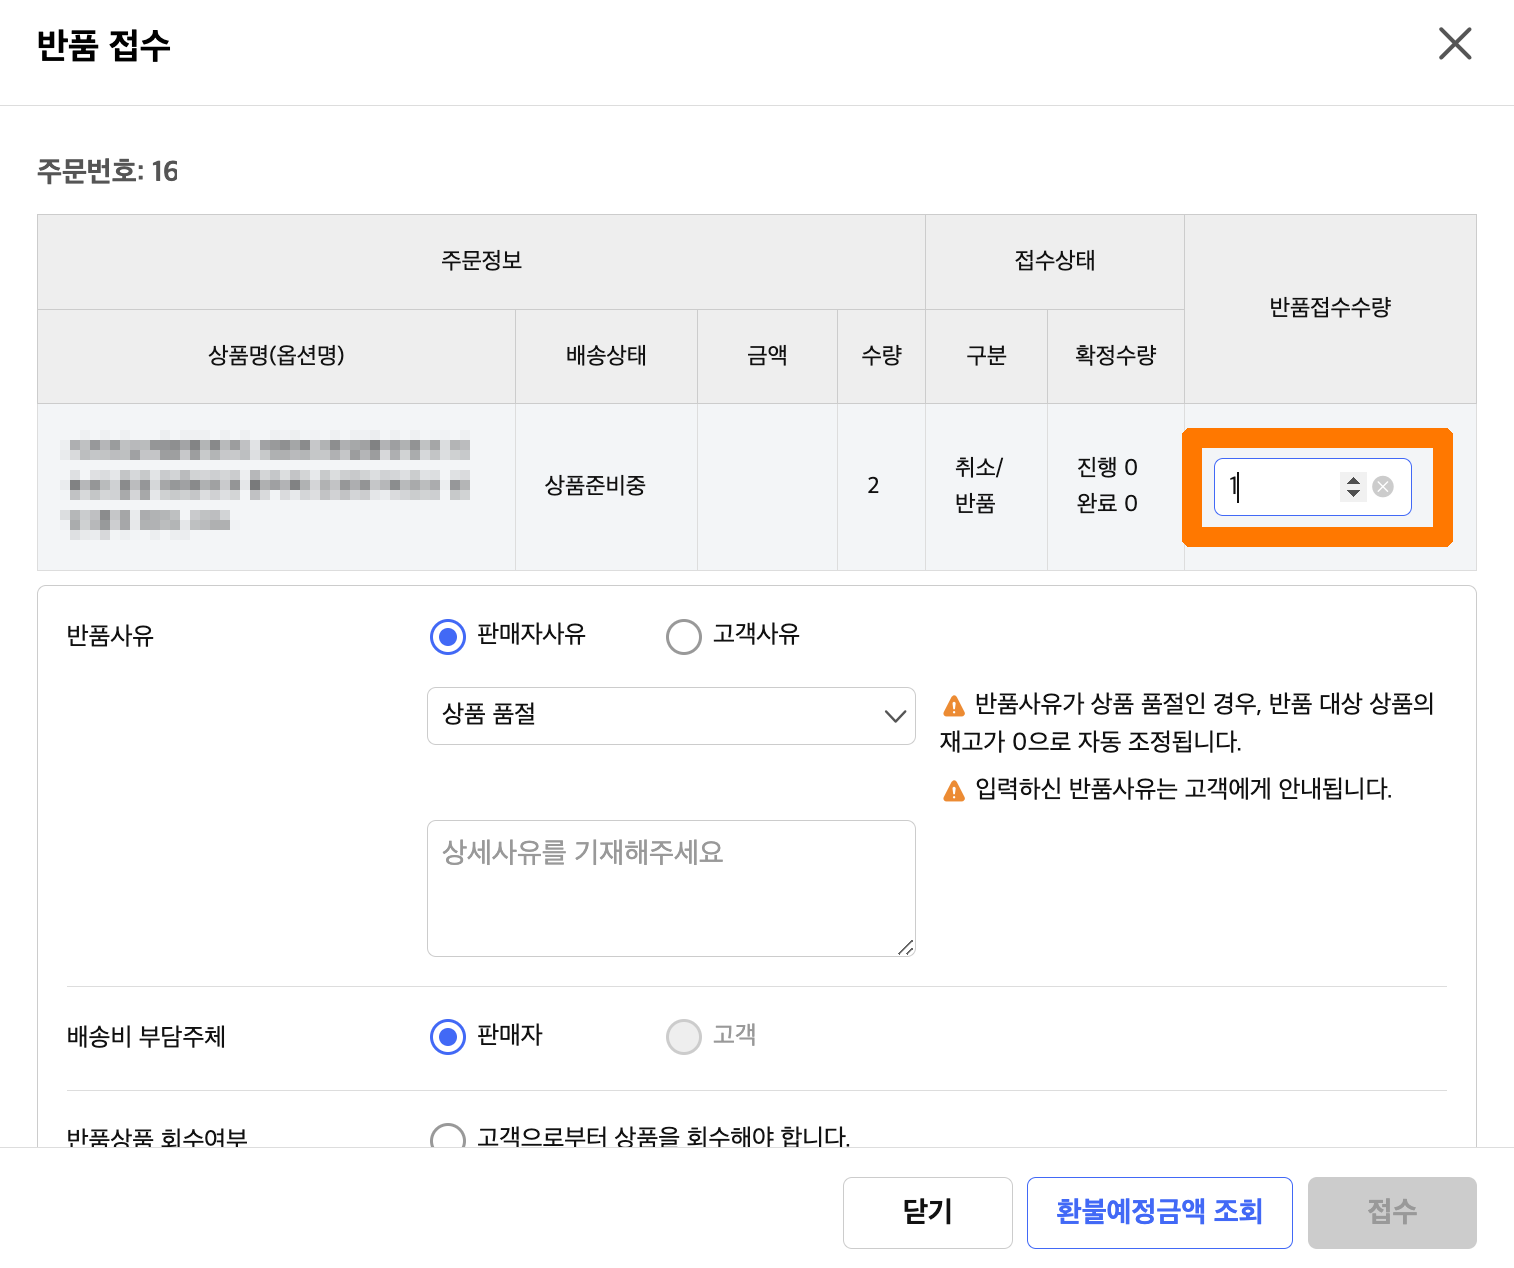This screenshot has width=1514, height=1268.
Task: Click the 확정수량 column header
Action: click(1115, 356)
